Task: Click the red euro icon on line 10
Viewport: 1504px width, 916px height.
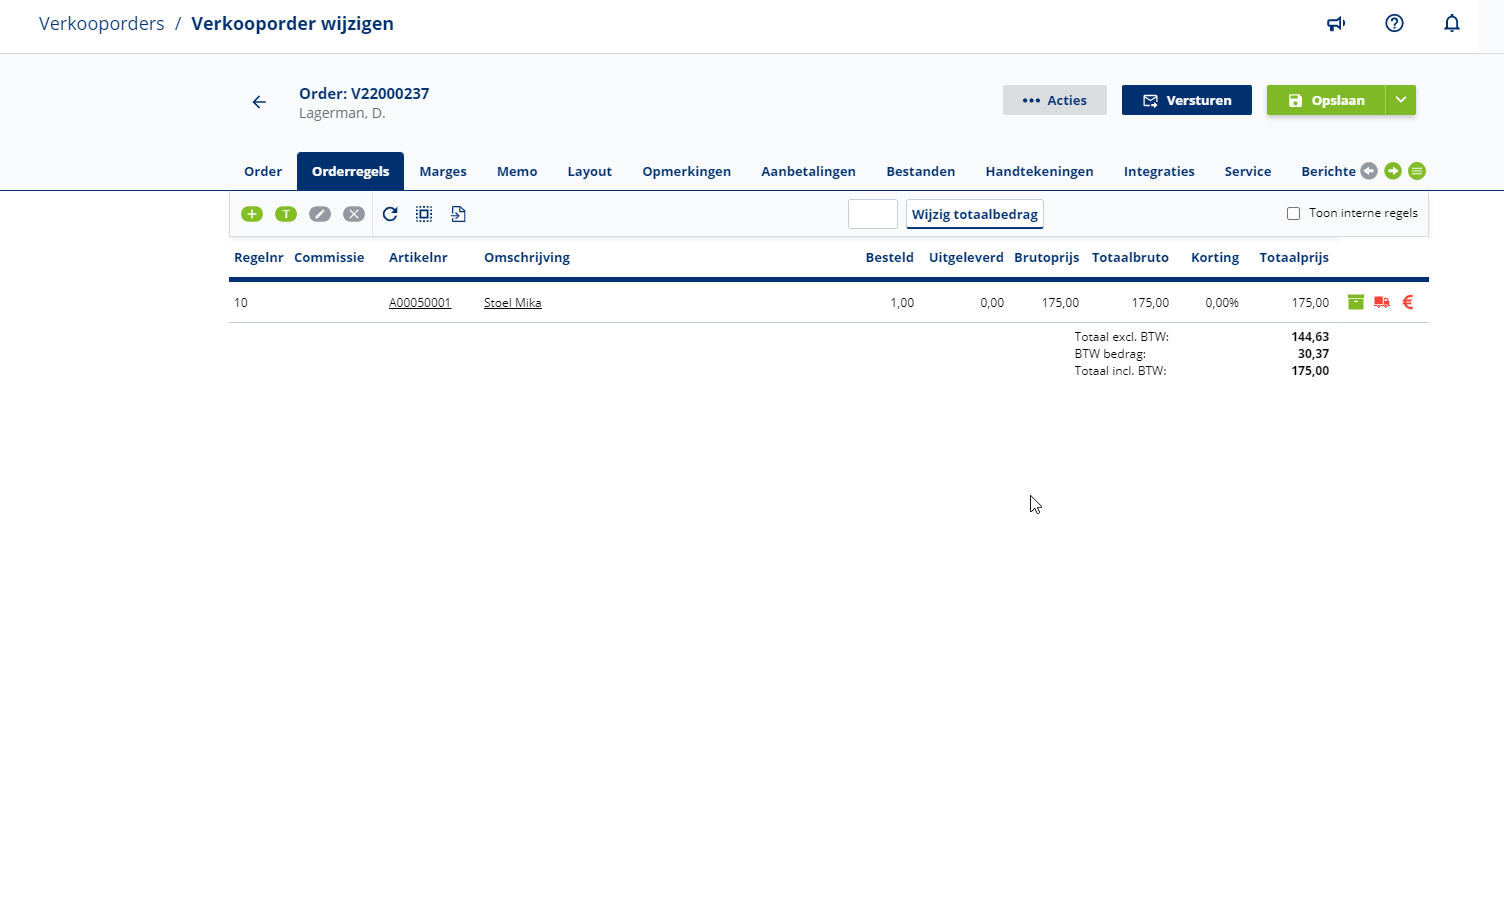Action: [1408, 302]
